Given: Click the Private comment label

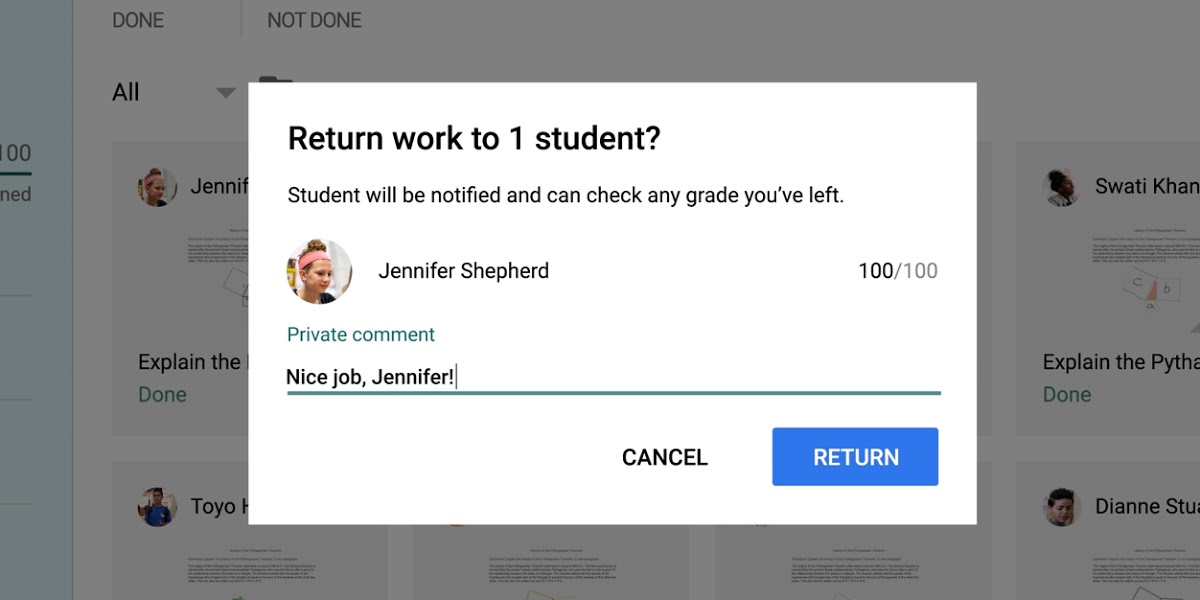Looking at the screenshot, I should pos(360,334).
